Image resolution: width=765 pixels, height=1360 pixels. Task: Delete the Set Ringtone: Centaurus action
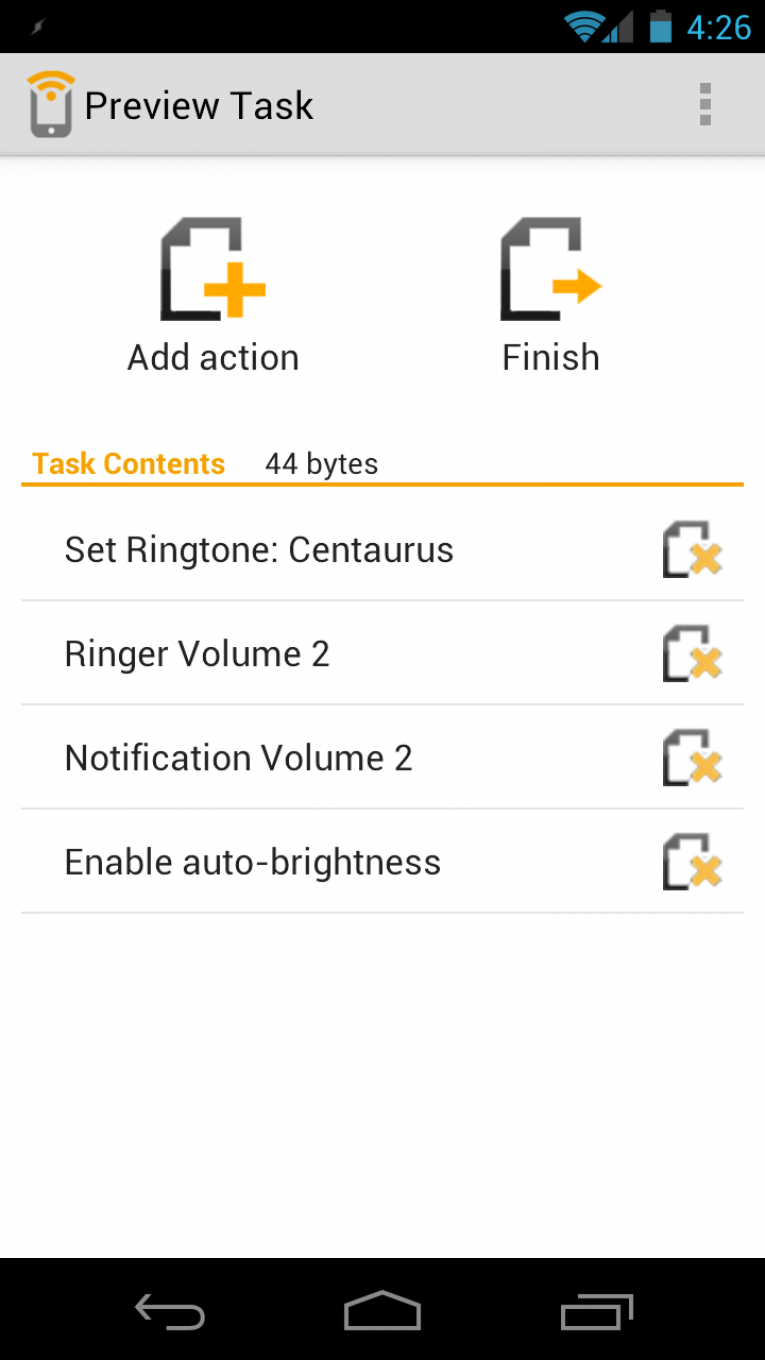(692, 550)
